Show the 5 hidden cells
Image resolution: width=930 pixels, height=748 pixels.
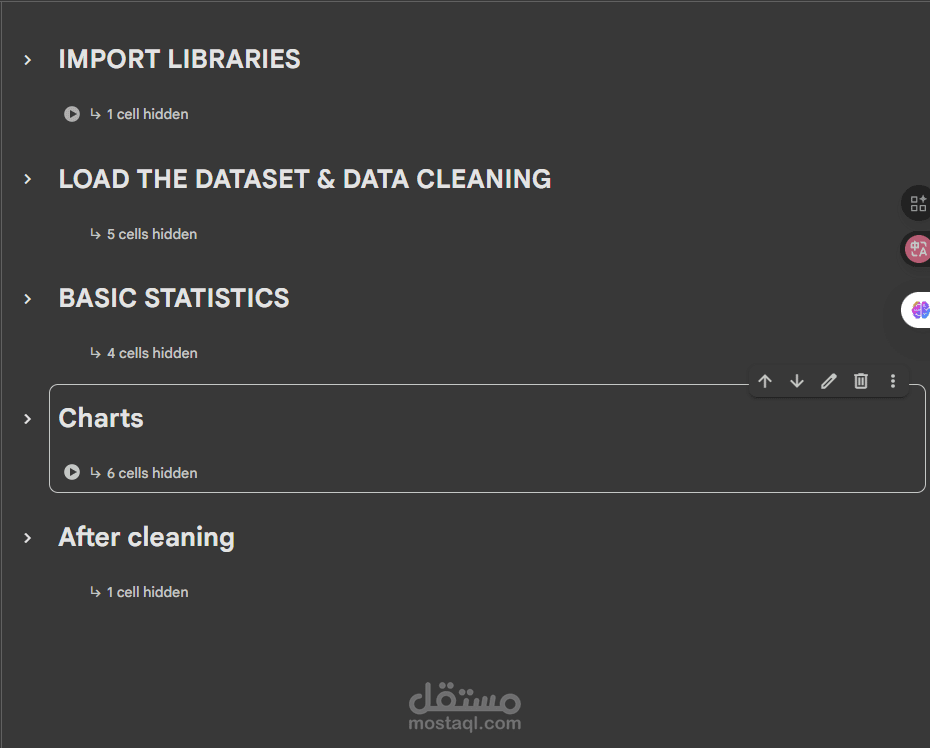[151, 234]
